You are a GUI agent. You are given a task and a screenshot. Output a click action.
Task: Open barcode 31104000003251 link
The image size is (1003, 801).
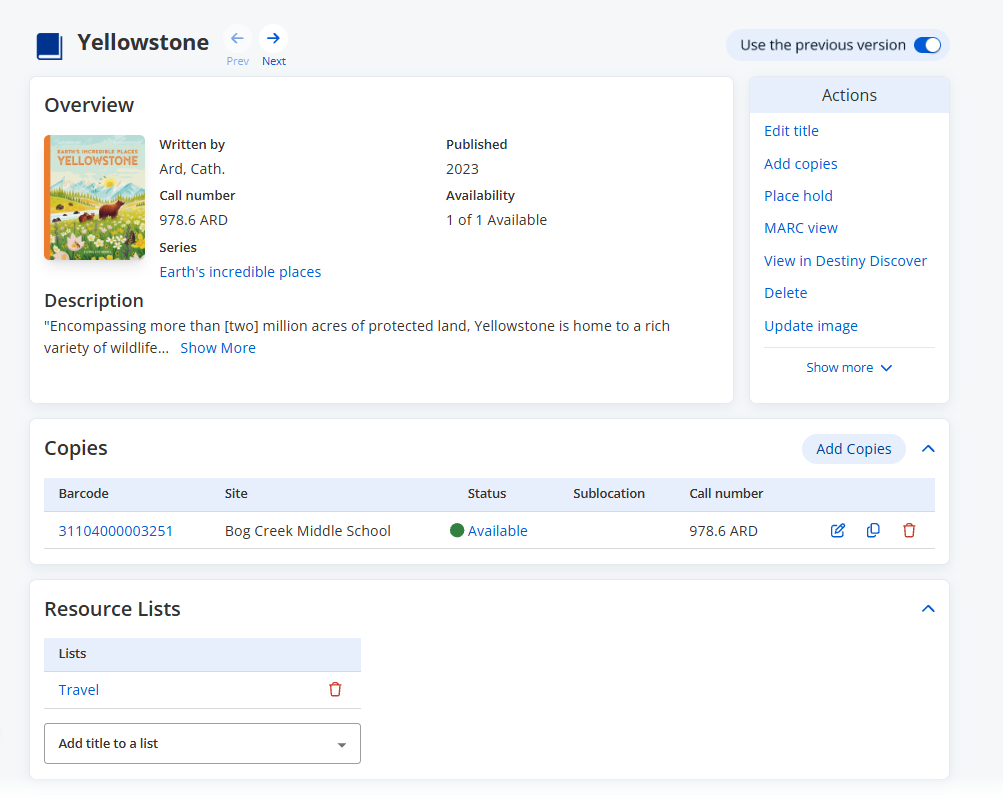(x=116, y=531)
